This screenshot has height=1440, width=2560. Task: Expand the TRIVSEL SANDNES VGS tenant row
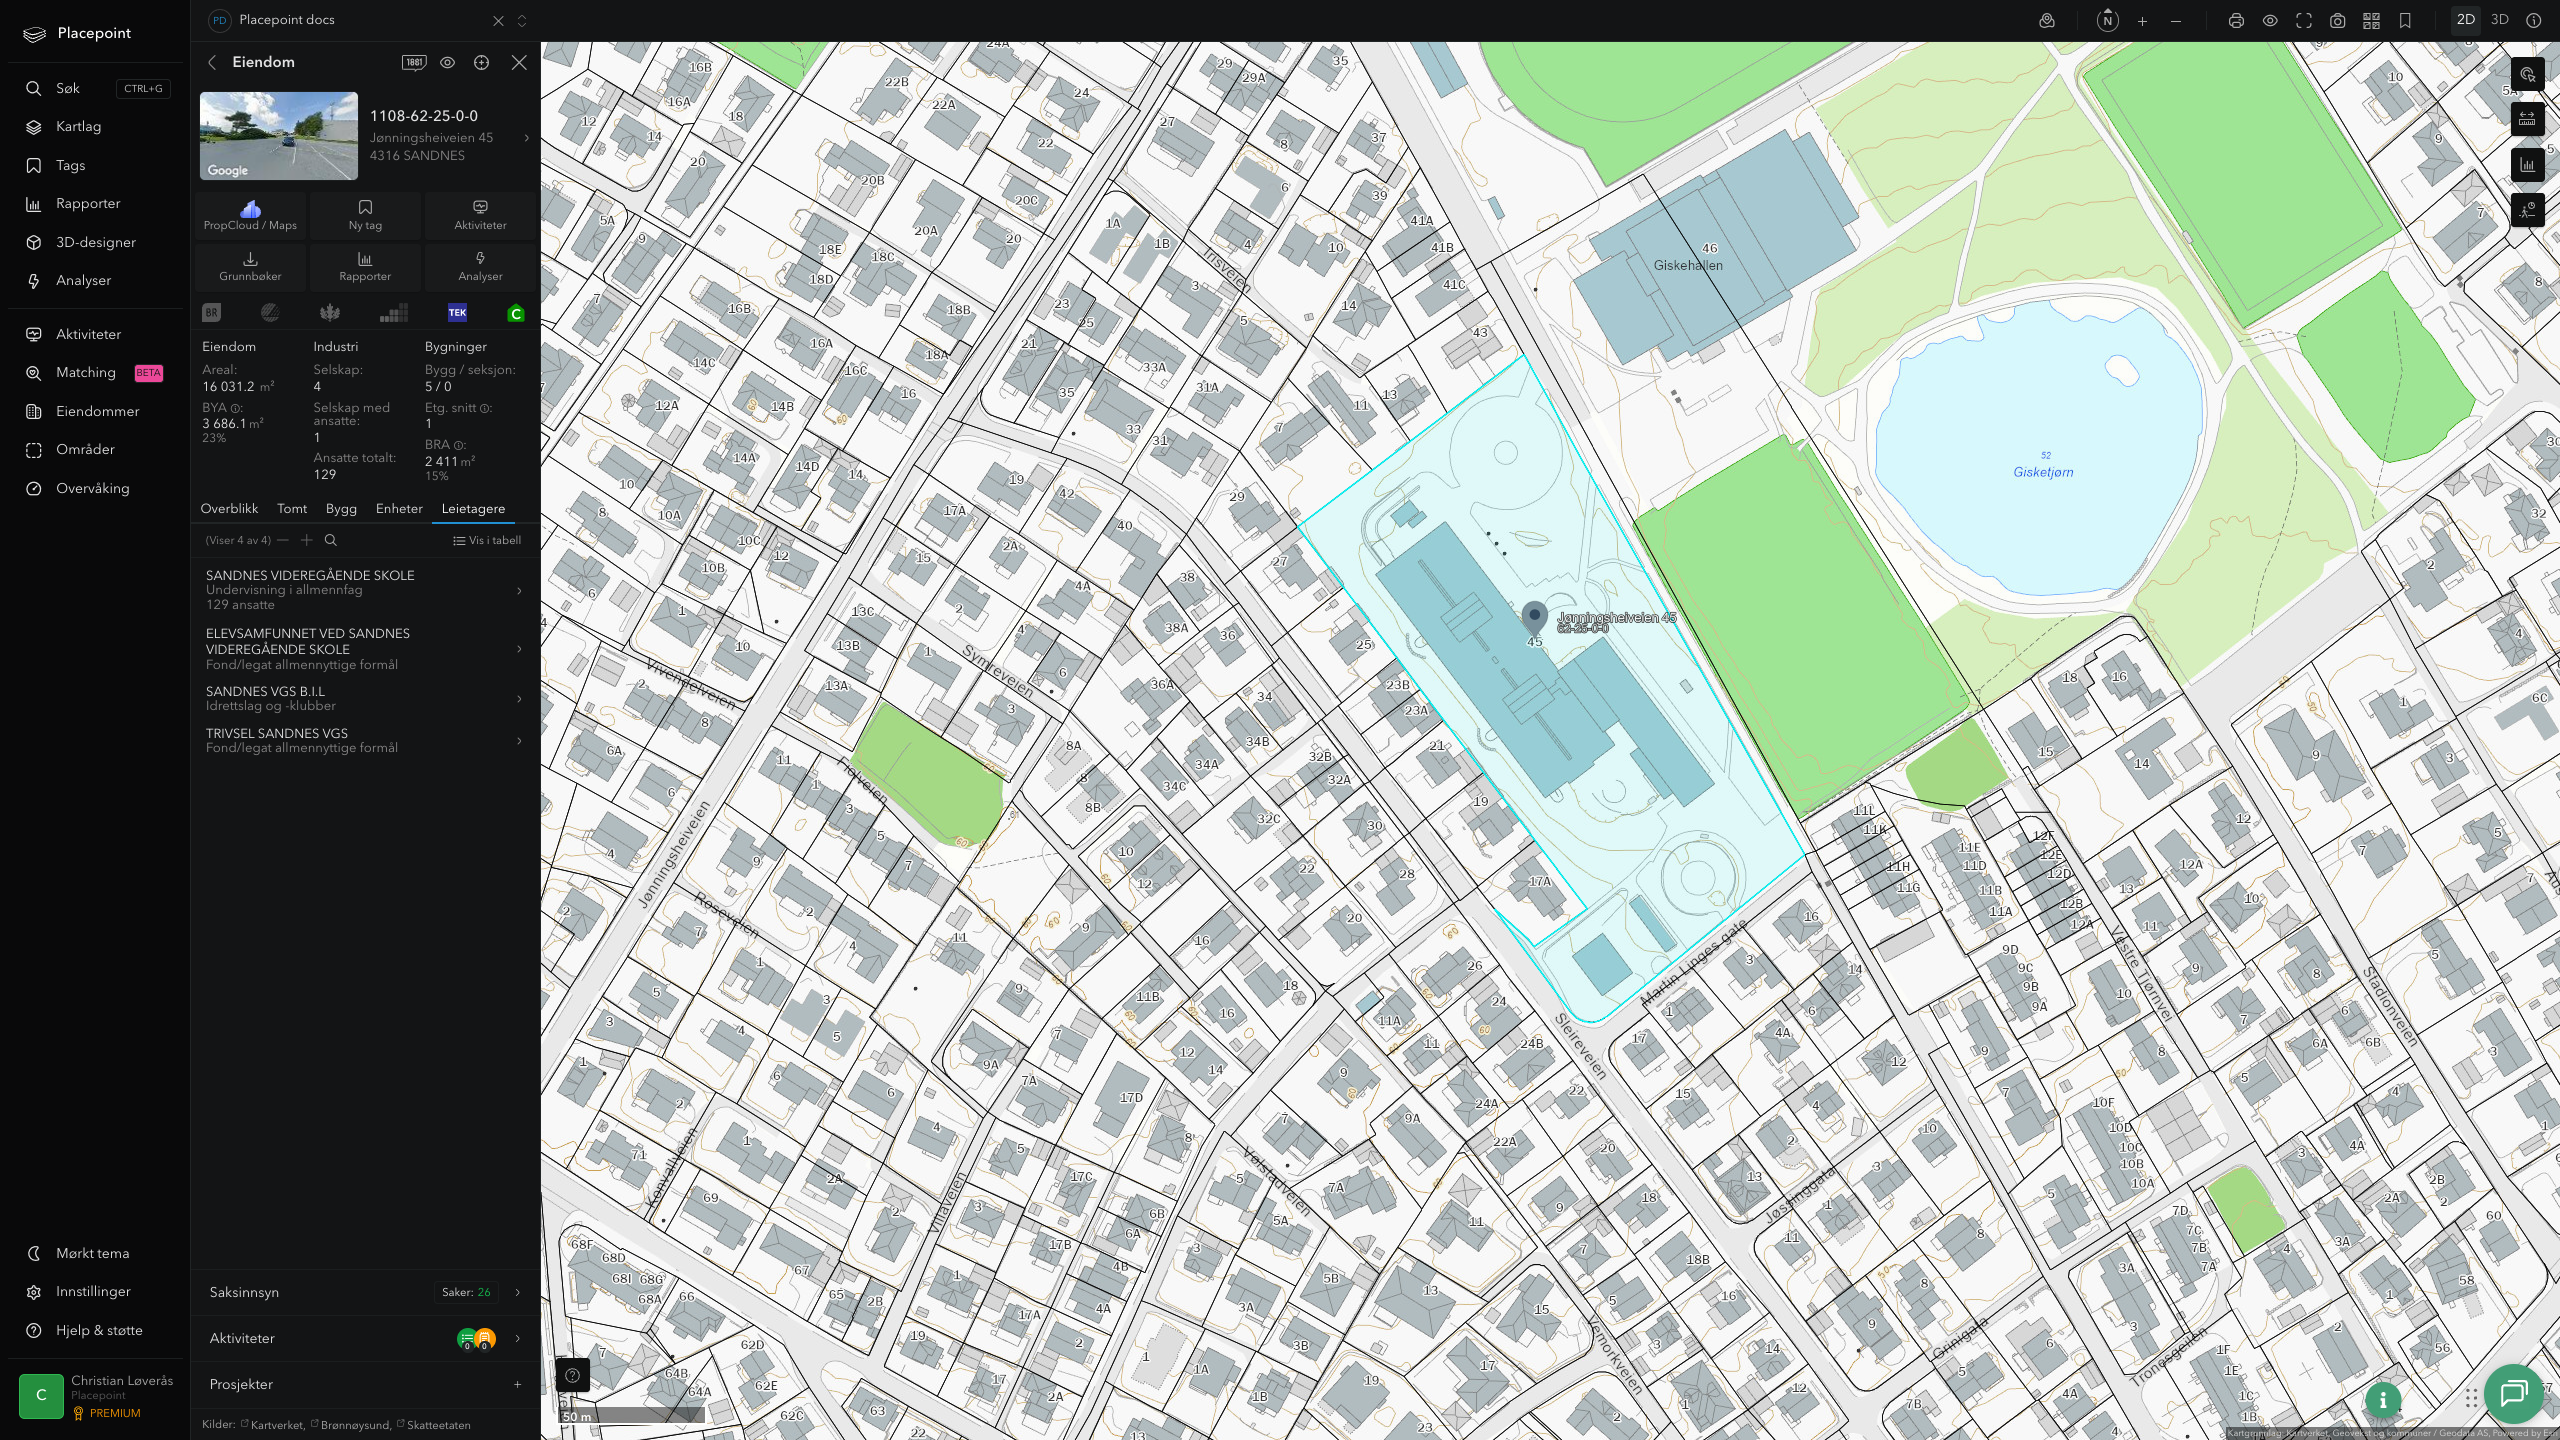pyautogui.click(x=364, y=741)
